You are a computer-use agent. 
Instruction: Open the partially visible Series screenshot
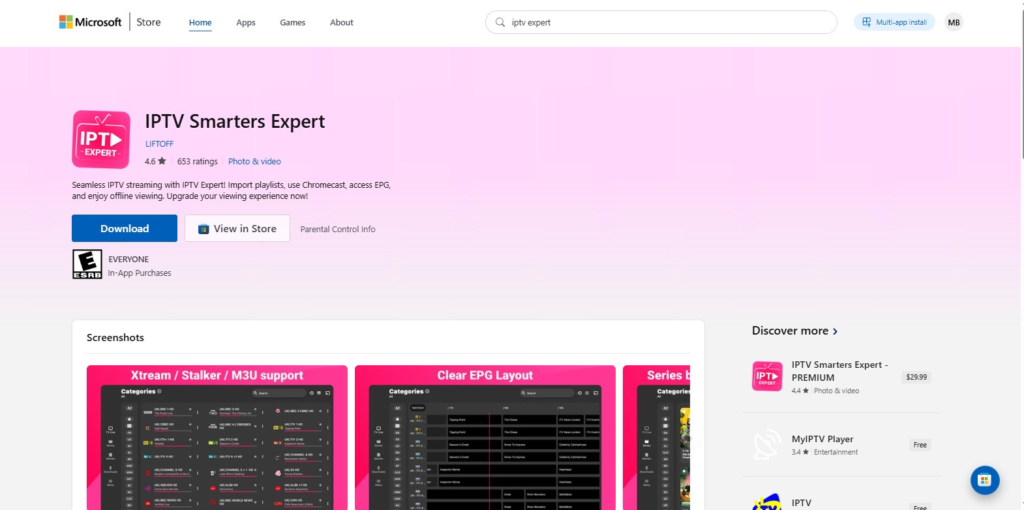tap(656, 438)
